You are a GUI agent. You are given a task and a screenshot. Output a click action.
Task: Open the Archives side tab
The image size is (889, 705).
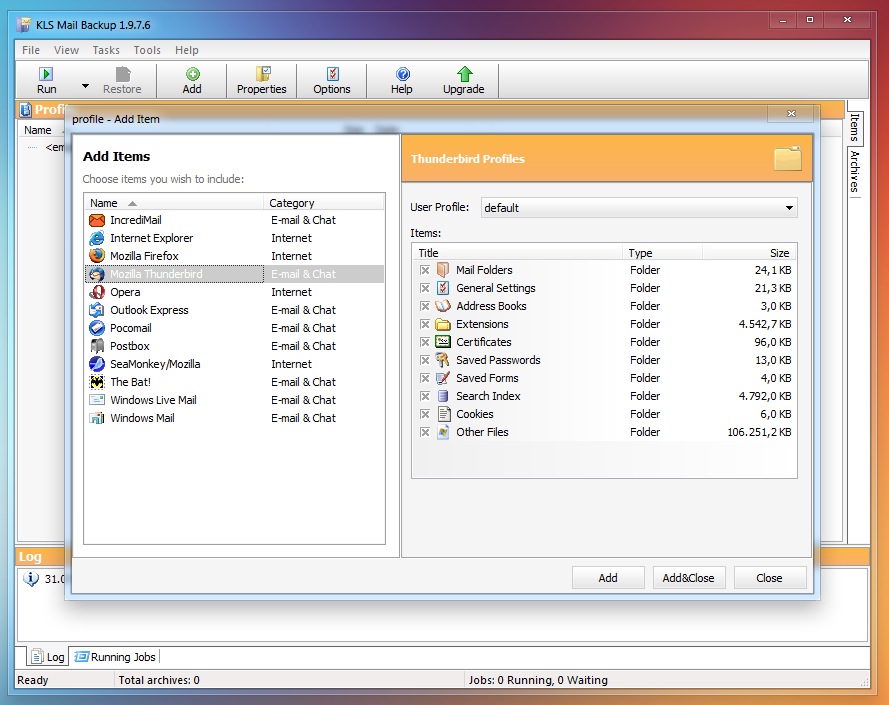(x=855, y=172)
